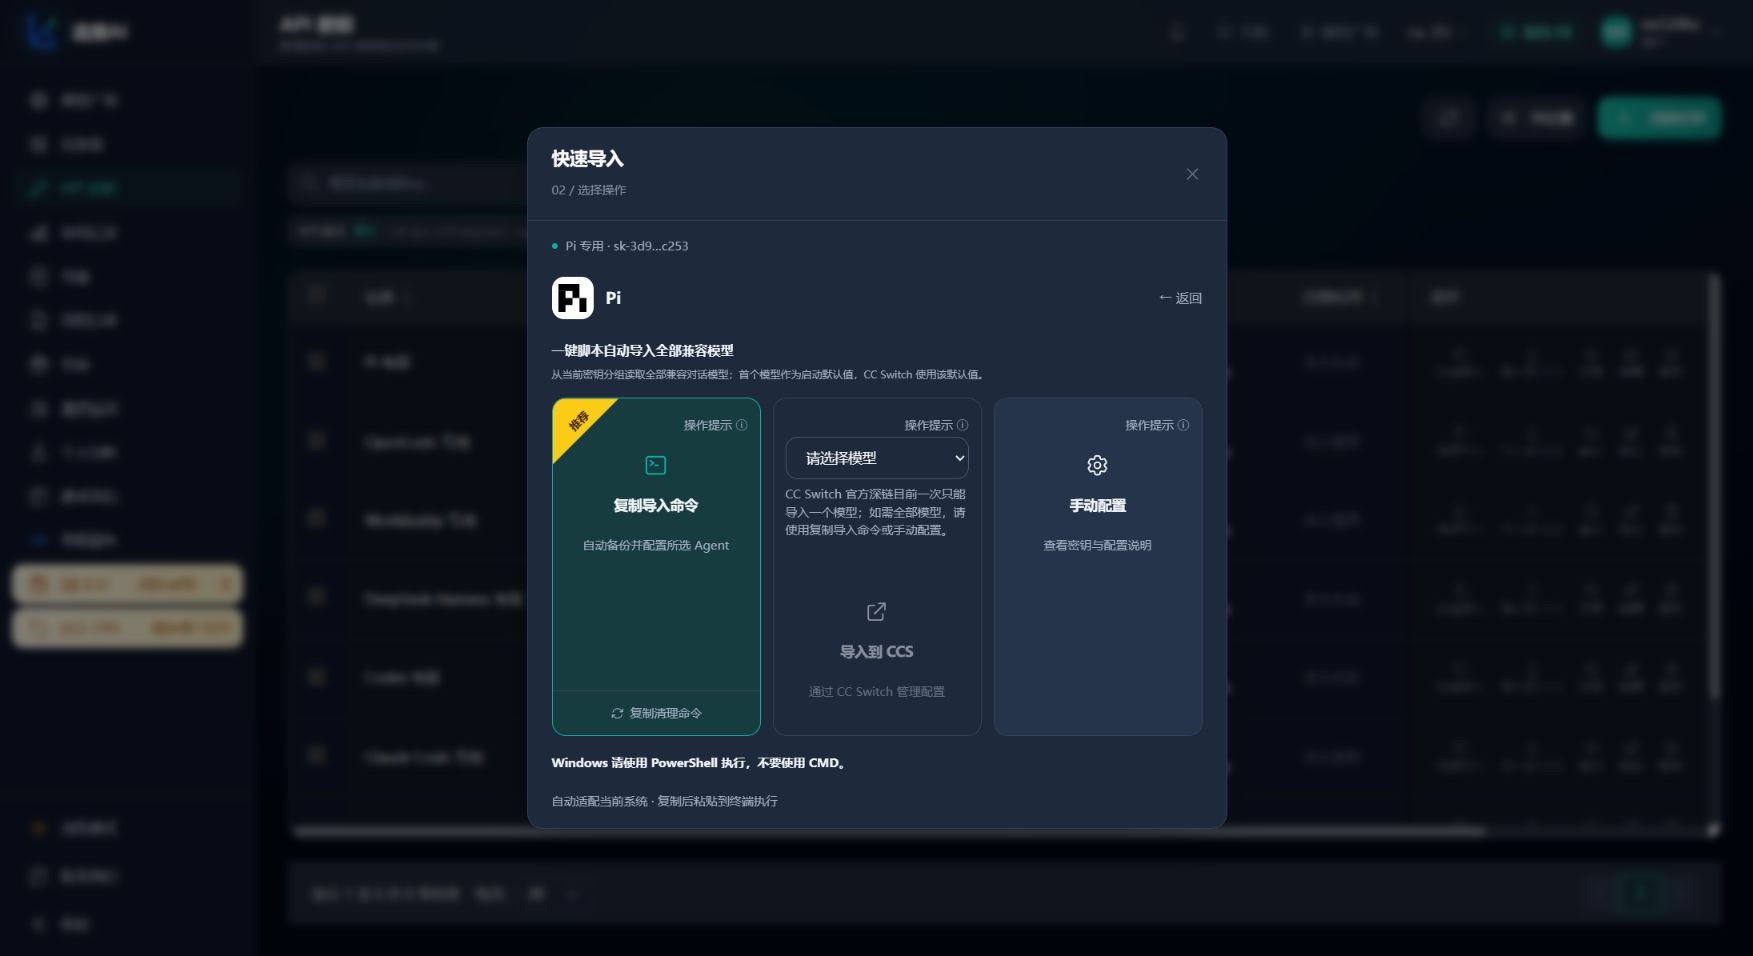The image size is (1753, 956).
Task: Click the 推荐 ribbon badge
Action: coord(579,422)
